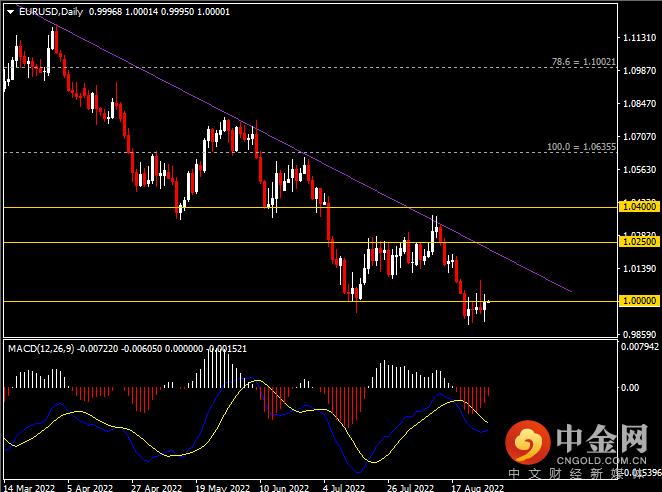Viewport: 662px width, 492px height.
Task: Click the 0.007942 MACD scale value
Action: (640, 347)
